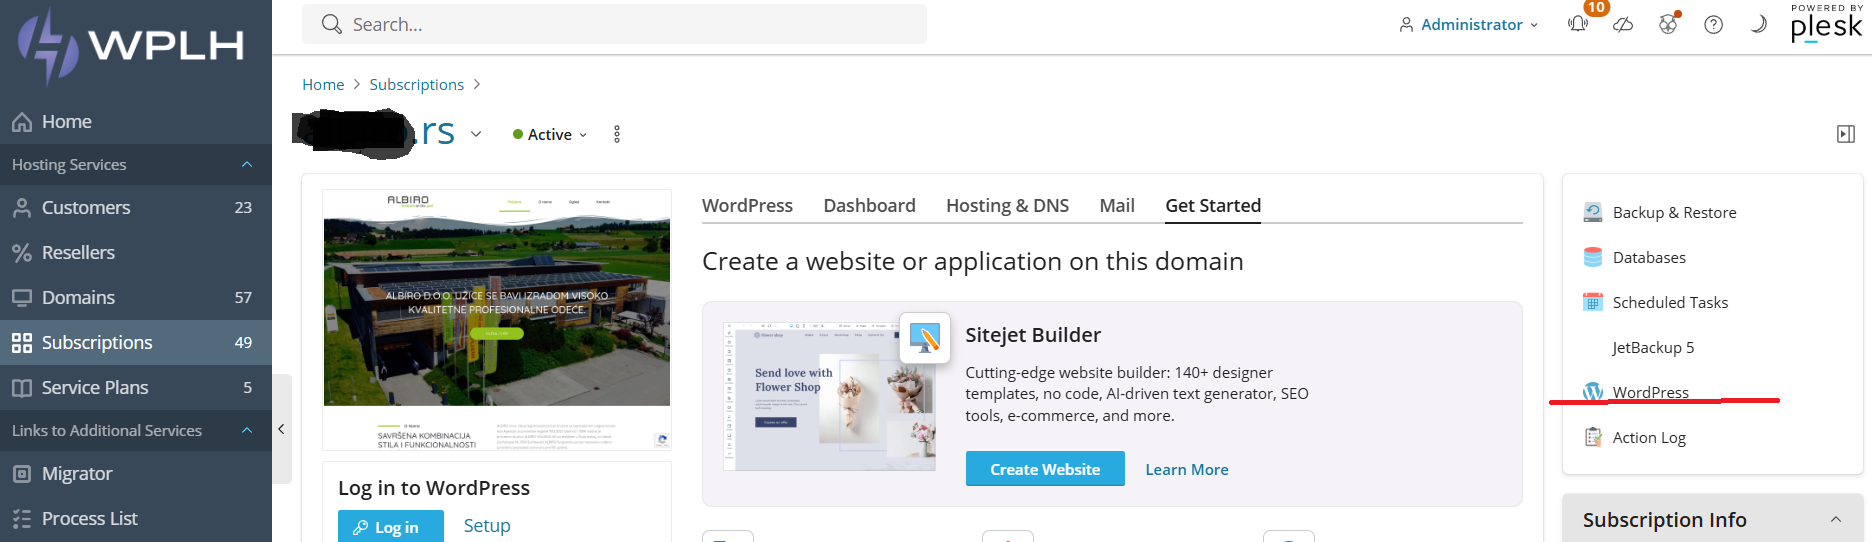
Task: Click the Learn More link
Action: click(x=1186, y=469)
